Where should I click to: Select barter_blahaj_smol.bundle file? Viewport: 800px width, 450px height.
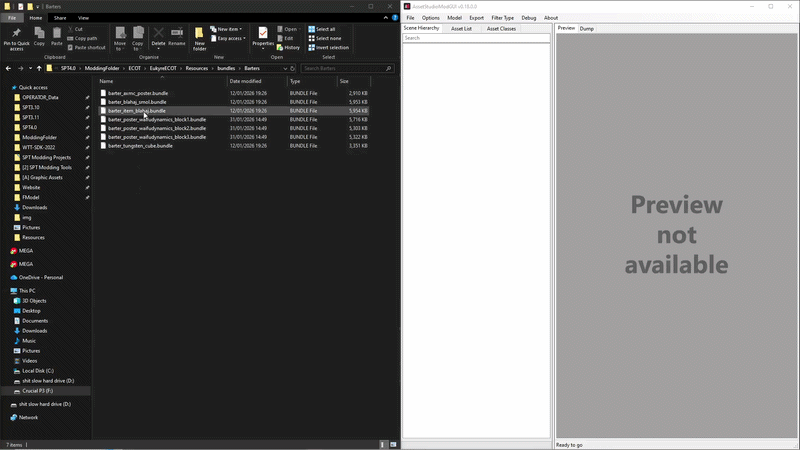tap(233, 102)
